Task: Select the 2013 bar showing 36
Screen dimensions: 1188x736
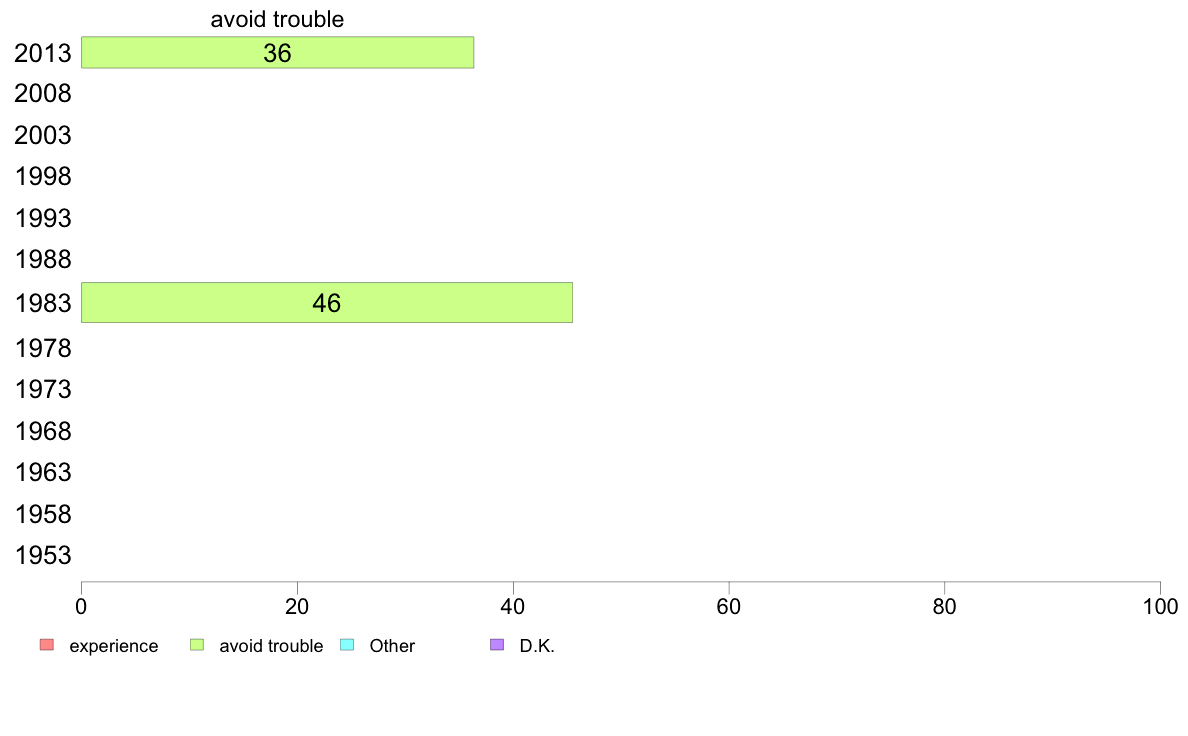Action: coord(277,52)
